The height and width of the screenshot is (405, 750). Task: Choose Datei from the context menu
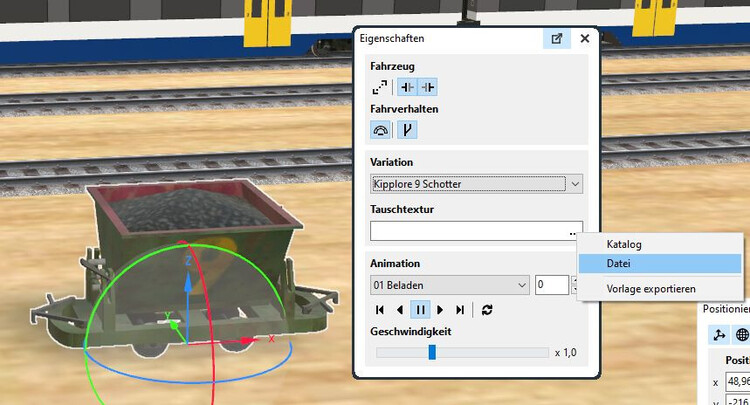point(660,263)
